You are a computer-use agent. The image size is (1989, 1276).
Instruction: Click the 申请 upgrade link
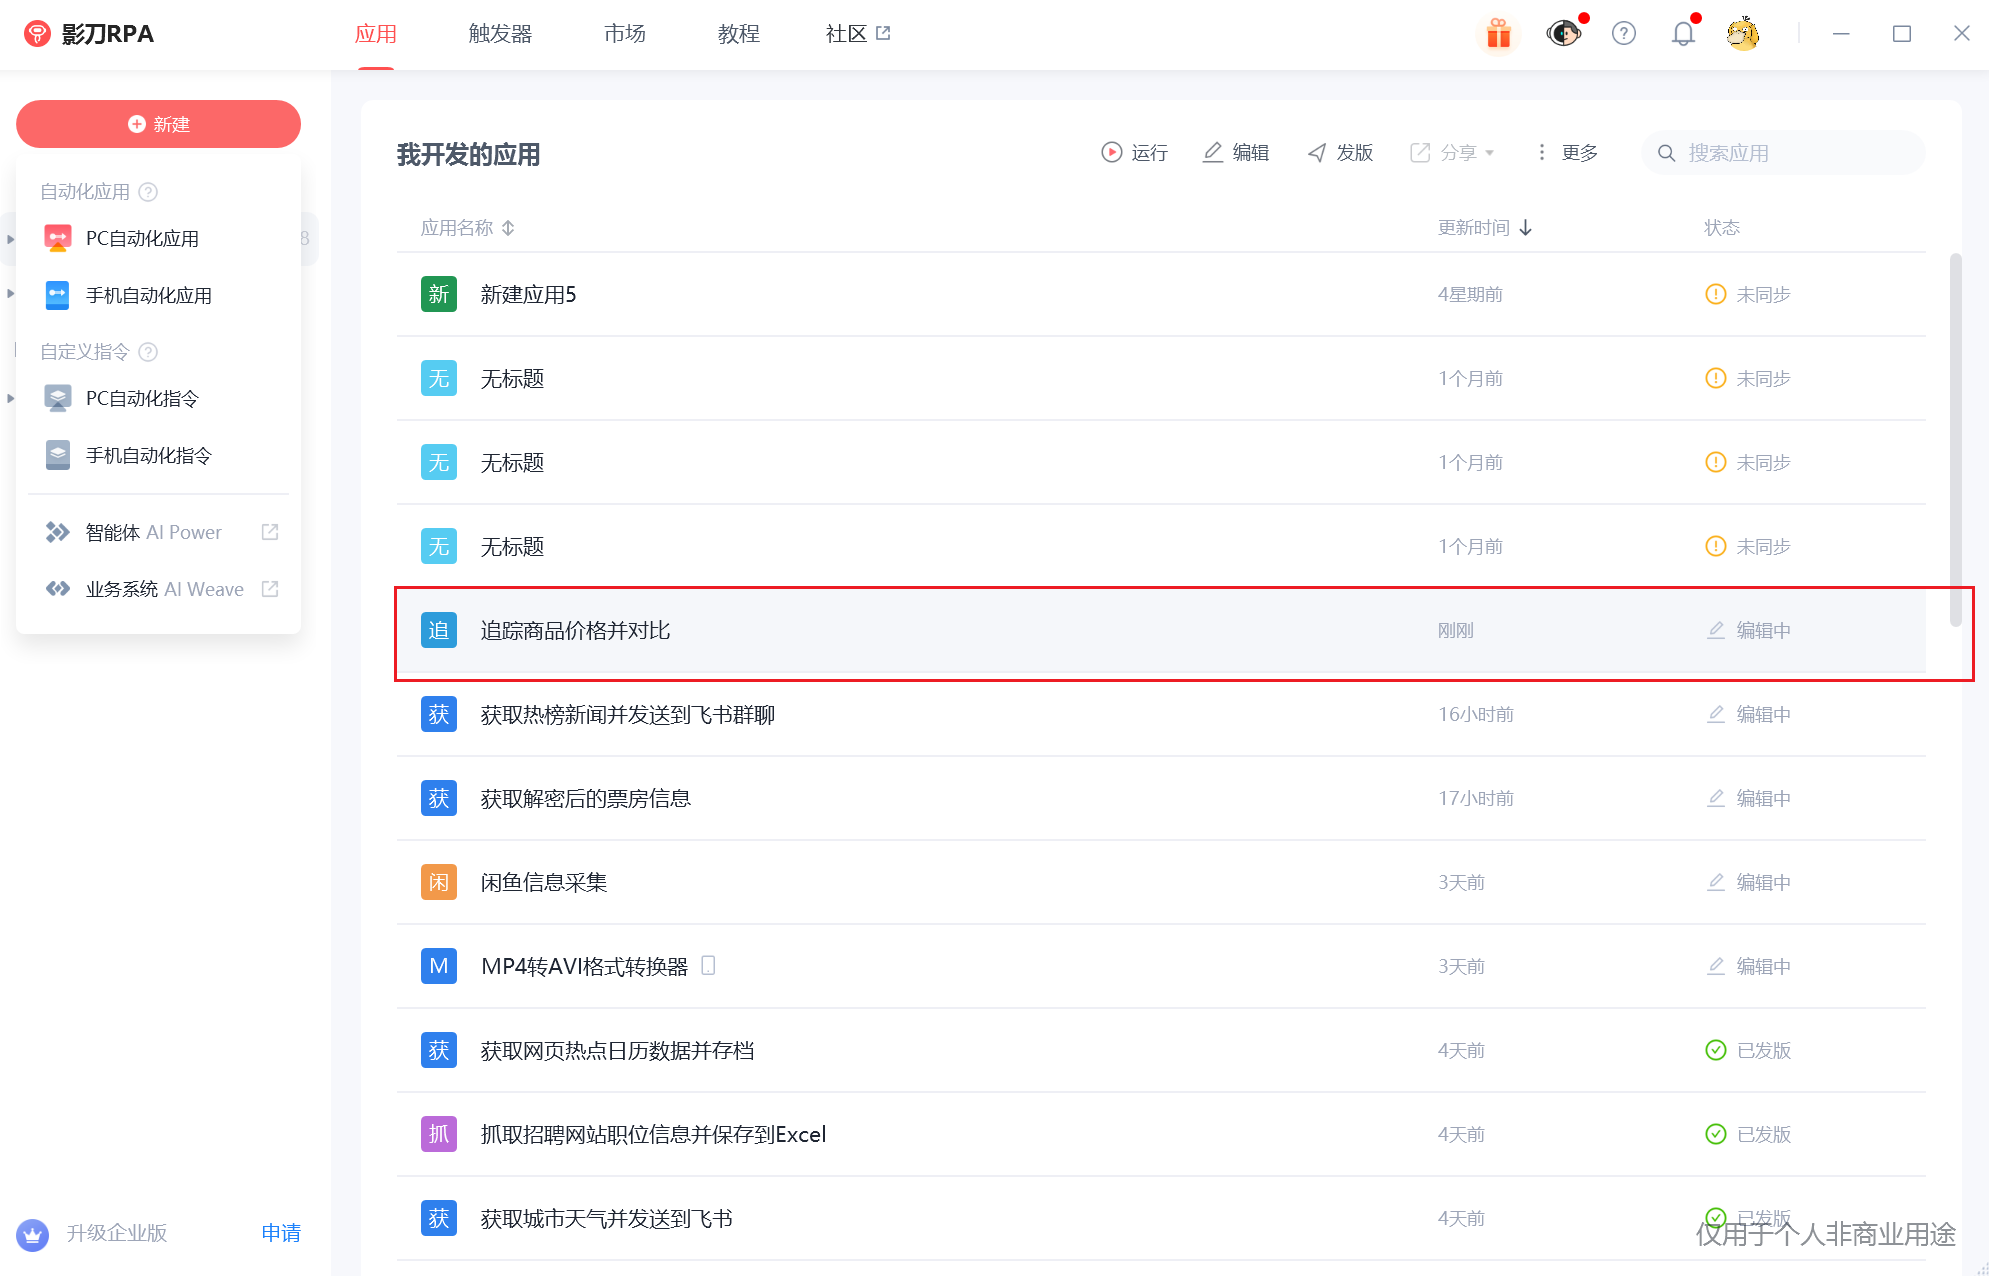coord(281,1233)
